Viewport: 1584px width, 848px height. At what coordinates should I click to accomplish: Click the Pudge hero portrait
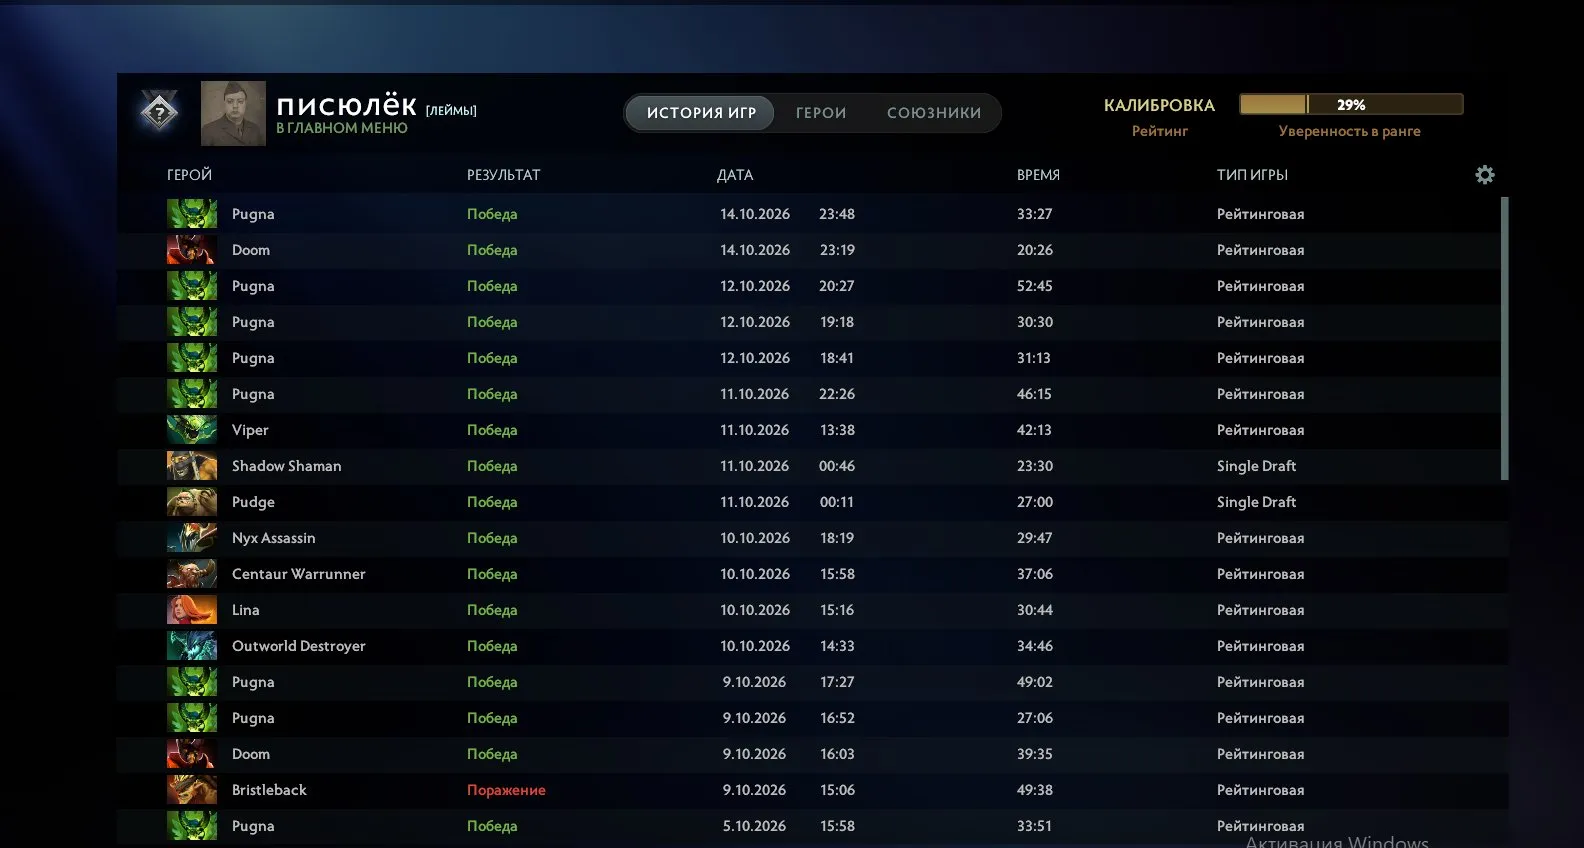pyautogui.click(x=192, y=502)
